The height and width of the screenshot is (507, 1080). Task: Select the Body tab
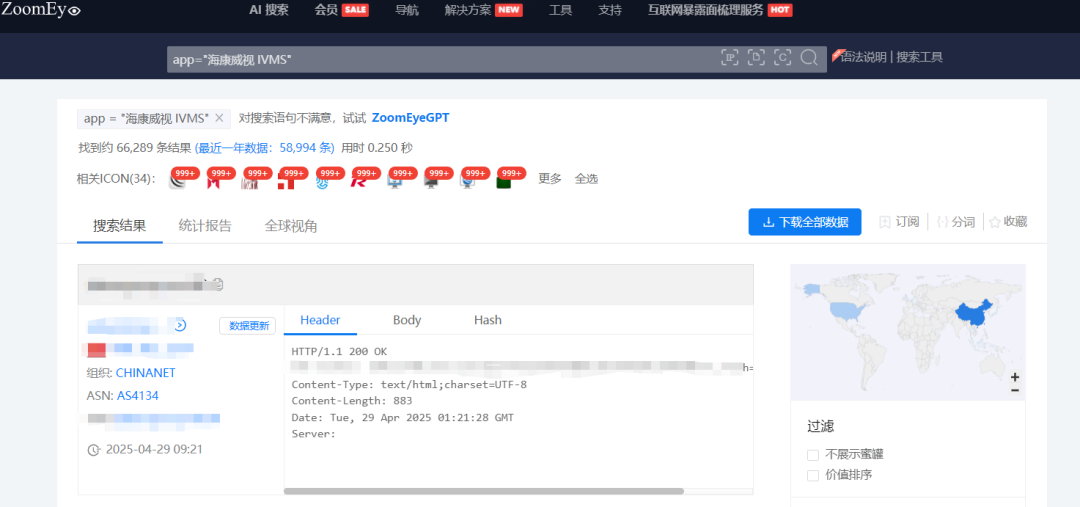407,320
